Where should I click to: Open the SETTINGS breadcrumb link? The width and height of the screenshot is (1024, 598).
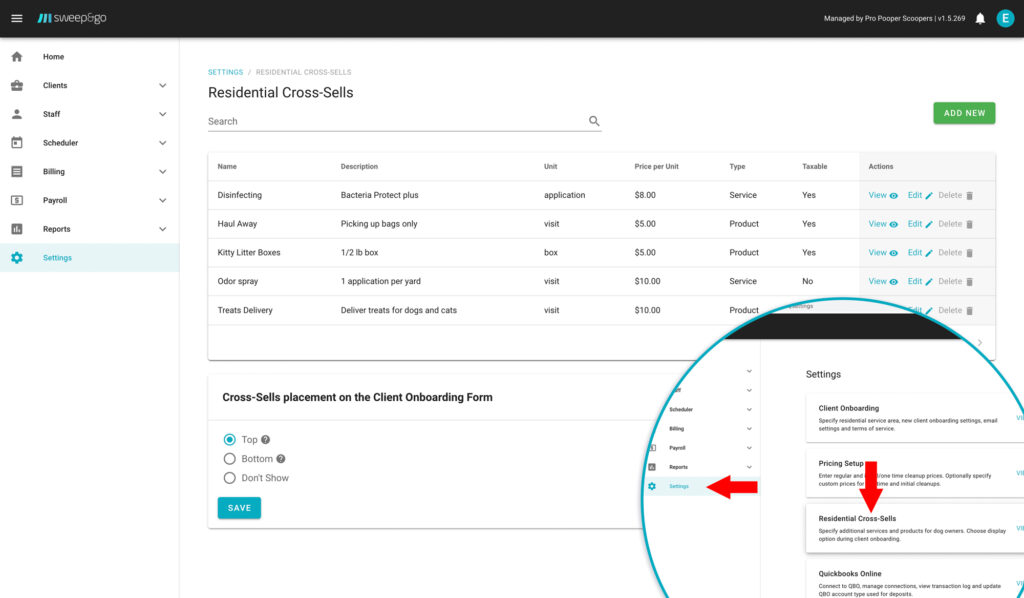point(225,72)
